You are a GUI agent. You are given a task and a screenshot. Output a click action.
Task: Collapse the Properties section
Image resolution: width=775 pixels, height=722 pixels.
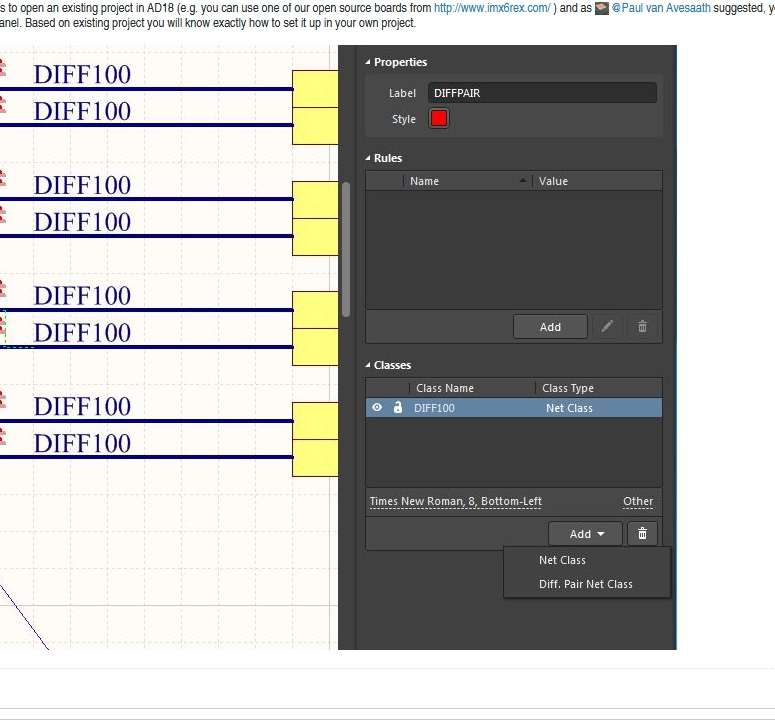[368, 62]
